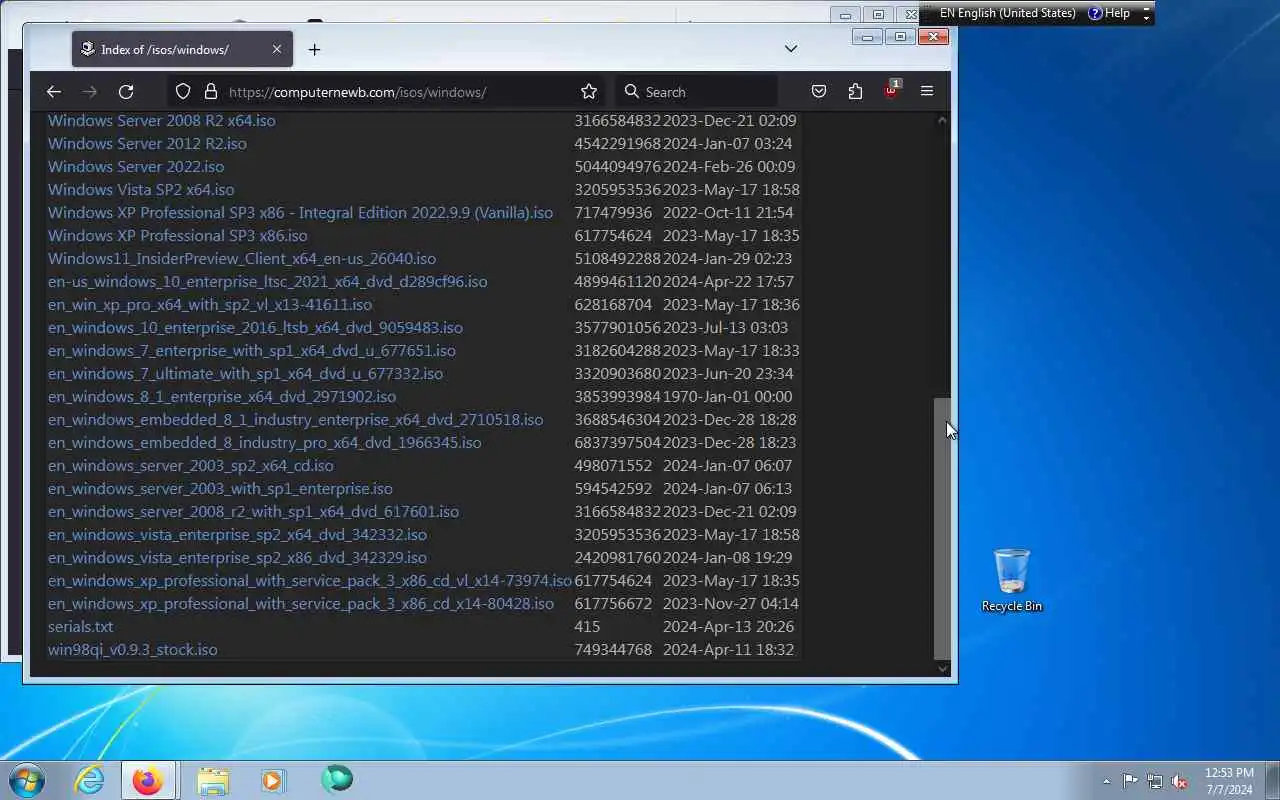Image resolution: width=1280 pixels, height=800 pixels.
Task: List all tabs dropdown arrow
Action: 790,49
